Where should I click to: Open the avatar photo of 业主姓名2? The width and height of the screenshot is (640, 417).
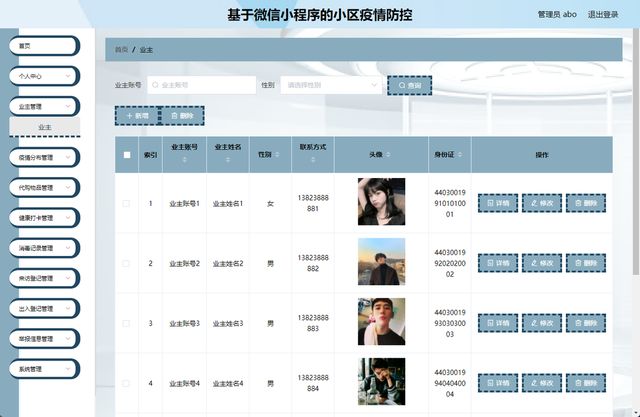(382, 262)
